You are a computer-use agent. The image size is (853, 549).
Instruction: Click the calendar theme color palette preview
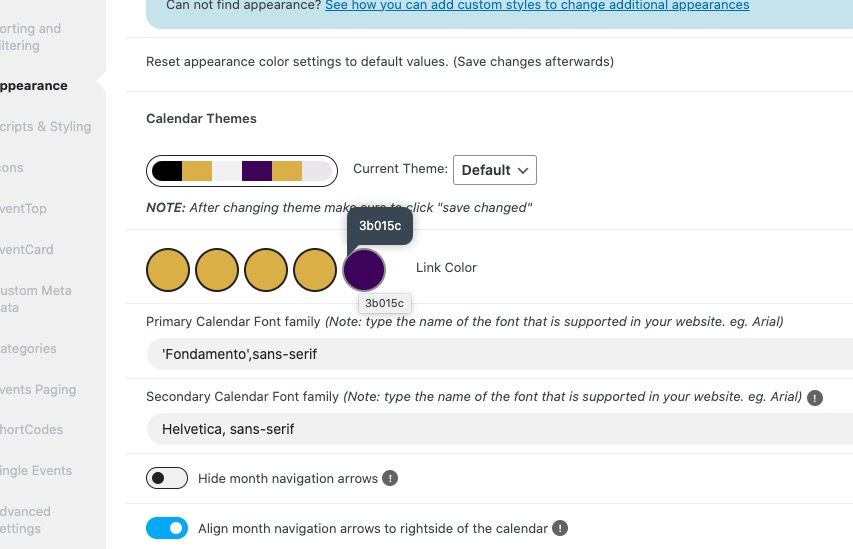click(x=242, y=171)
